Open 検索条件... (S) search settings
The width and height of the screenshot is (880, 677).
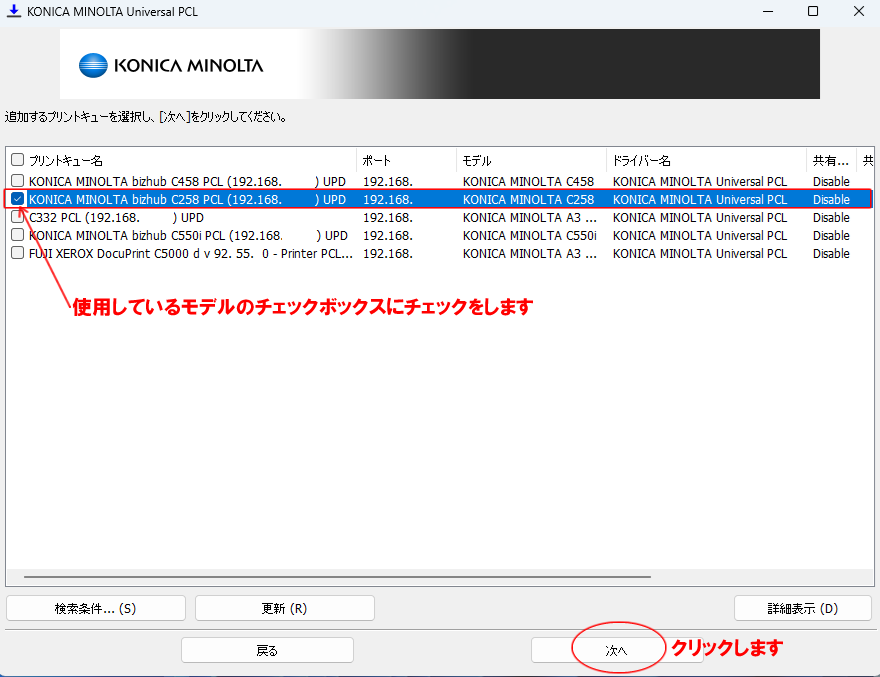click(96, 608)
